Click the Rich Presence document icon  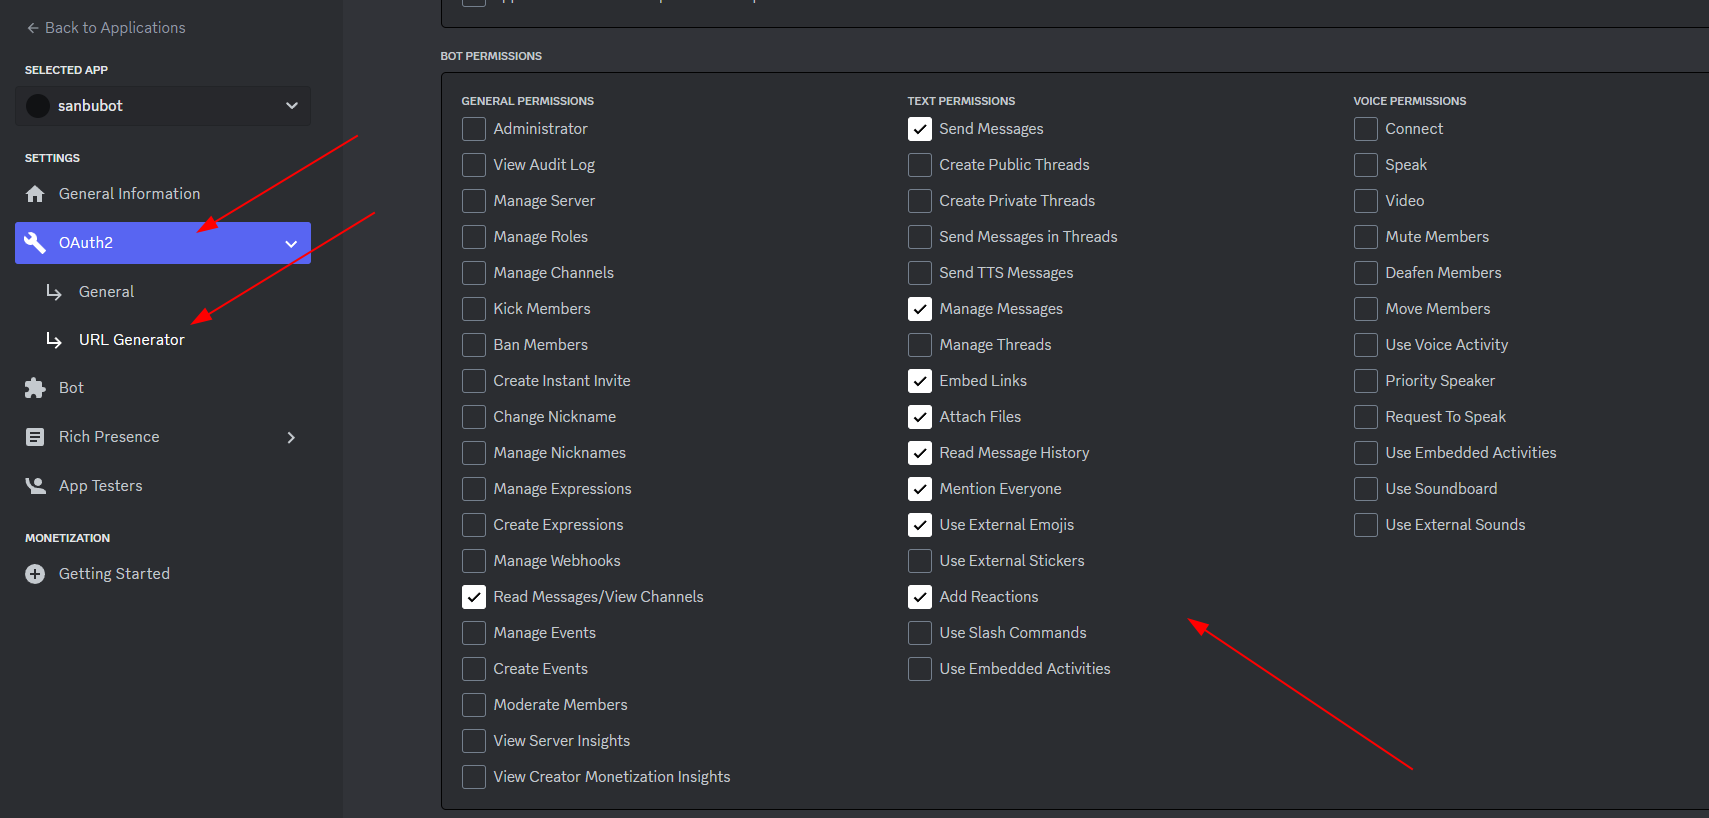(x=35, y=437)
